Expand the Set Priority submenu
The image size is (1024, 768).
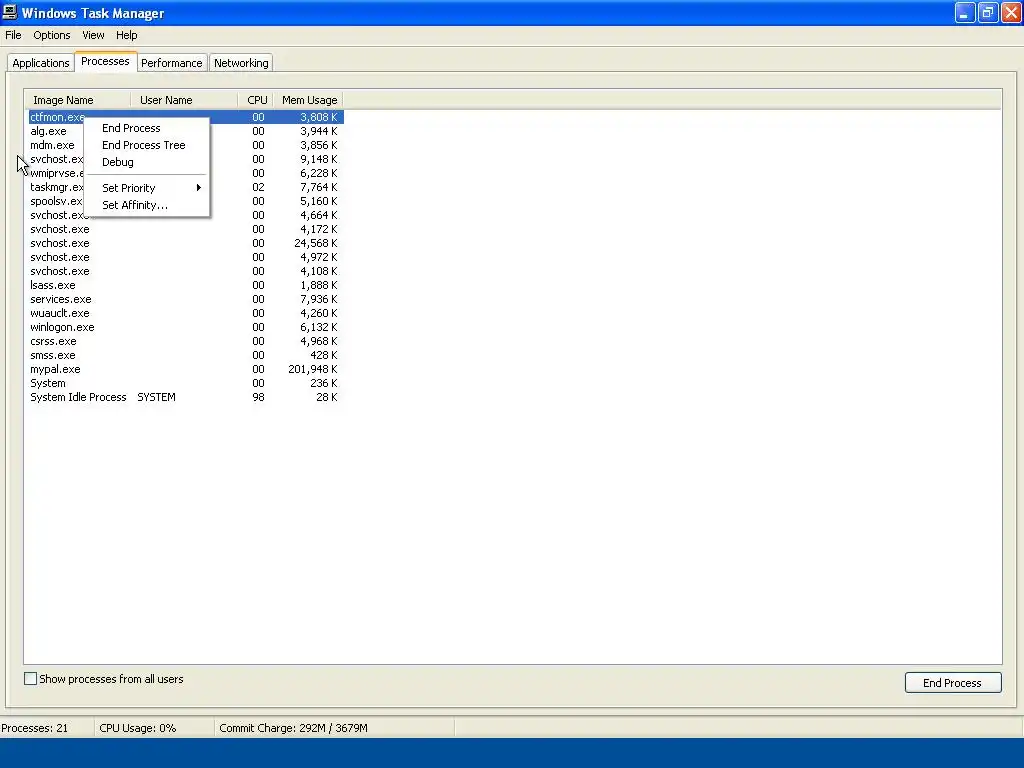pyautogui.click(x=148, y=188)
